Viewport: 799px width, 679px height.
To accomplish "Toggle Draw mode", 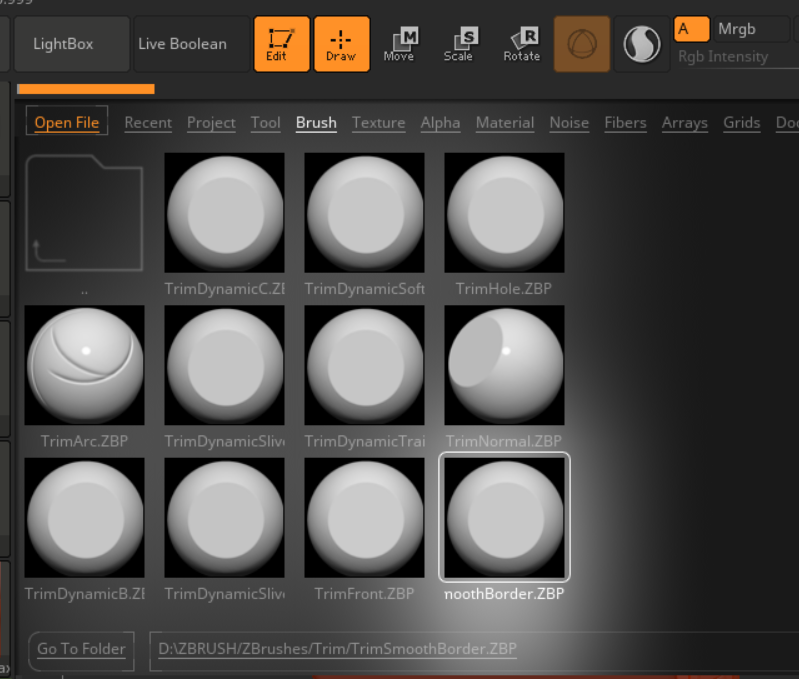I will click(342, 44).
